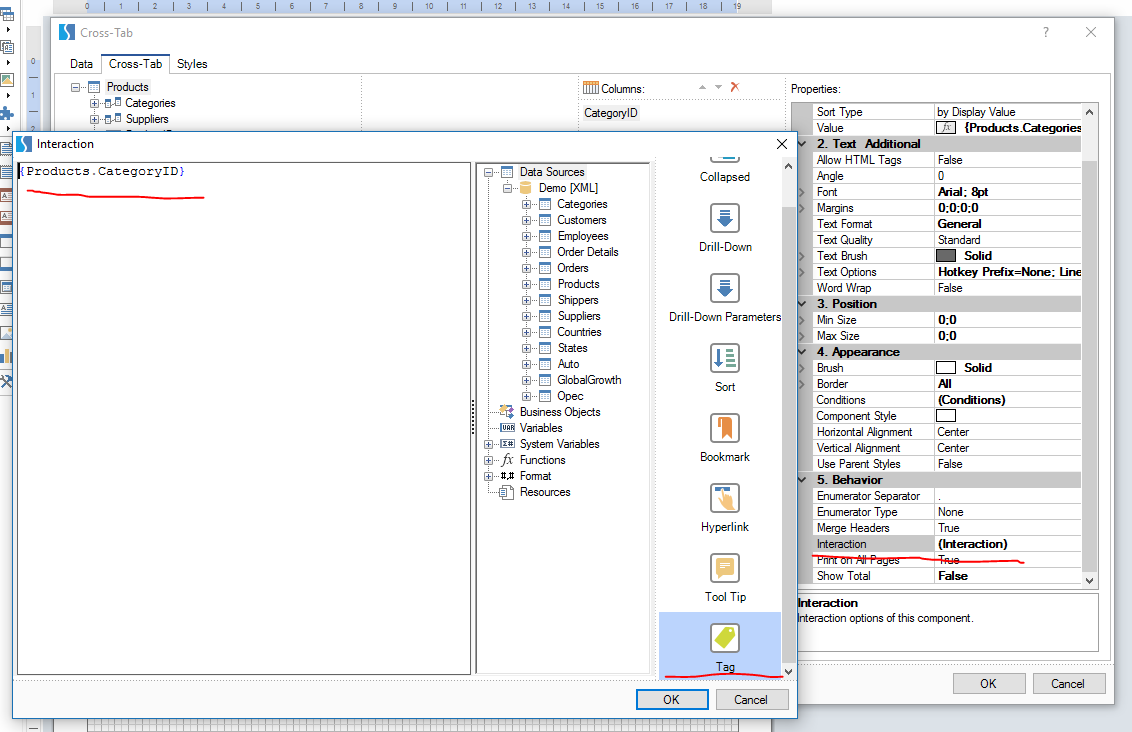The image size is (1132, 732).
Task: Select the Drill-Down interaction icon
Action: [x=725, y=218]
